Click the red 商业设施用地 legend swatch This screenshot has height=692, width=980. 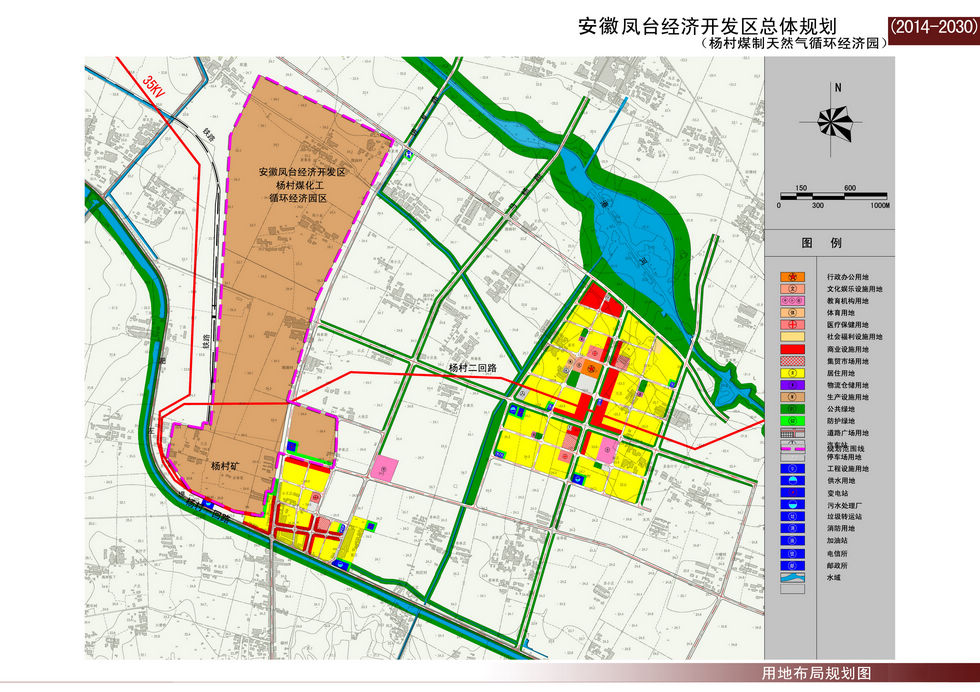(792, 348)
